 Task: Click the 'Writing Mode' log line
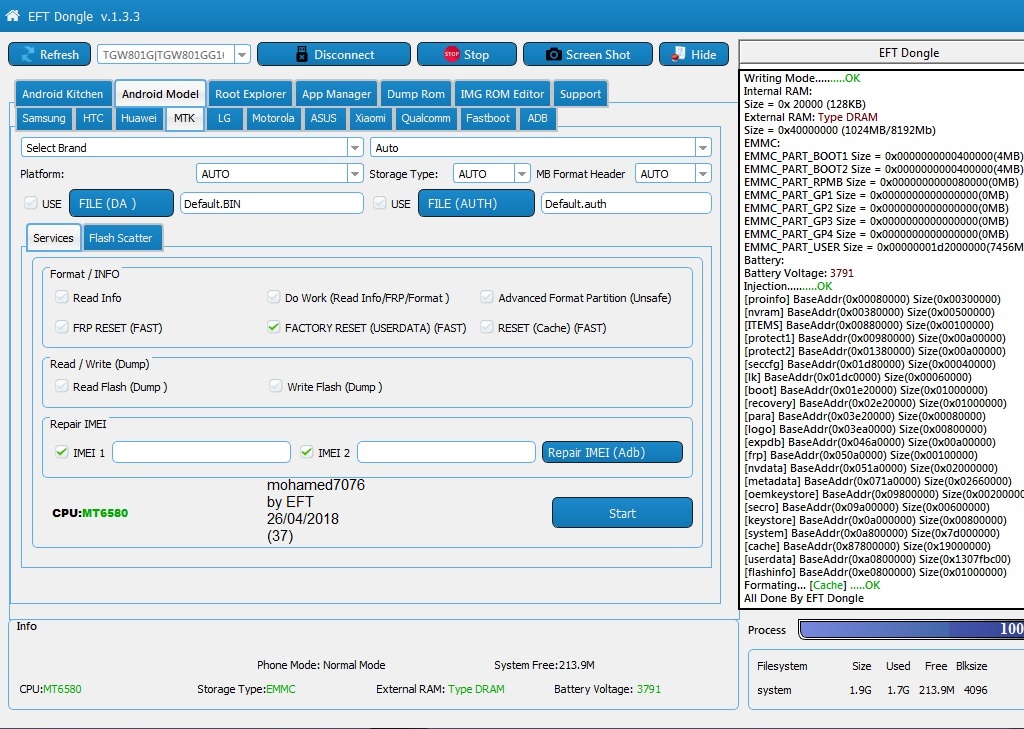[x=802, y=78]
